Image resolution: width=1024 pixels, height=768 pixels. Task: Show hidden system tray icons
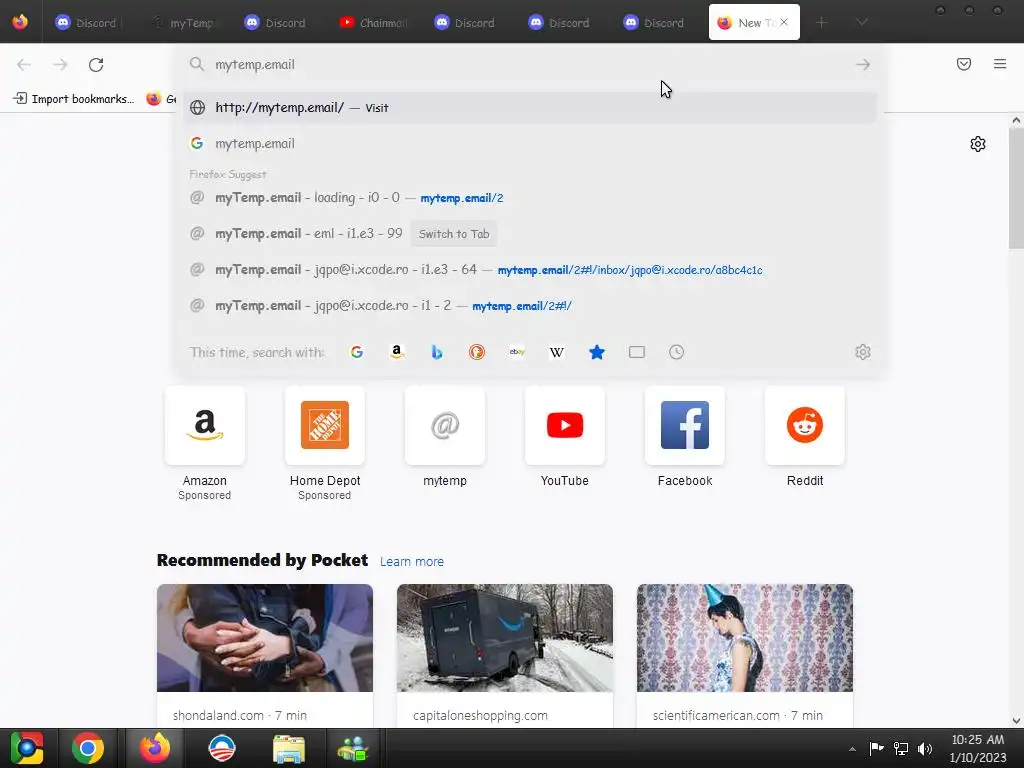pos(852,749)
